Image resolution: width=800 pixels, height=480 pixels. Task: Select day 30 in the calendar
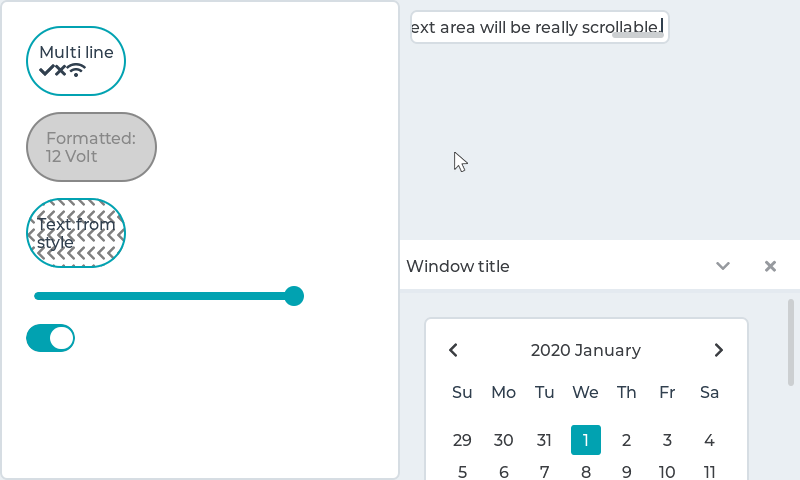click(x=503, y=440)
